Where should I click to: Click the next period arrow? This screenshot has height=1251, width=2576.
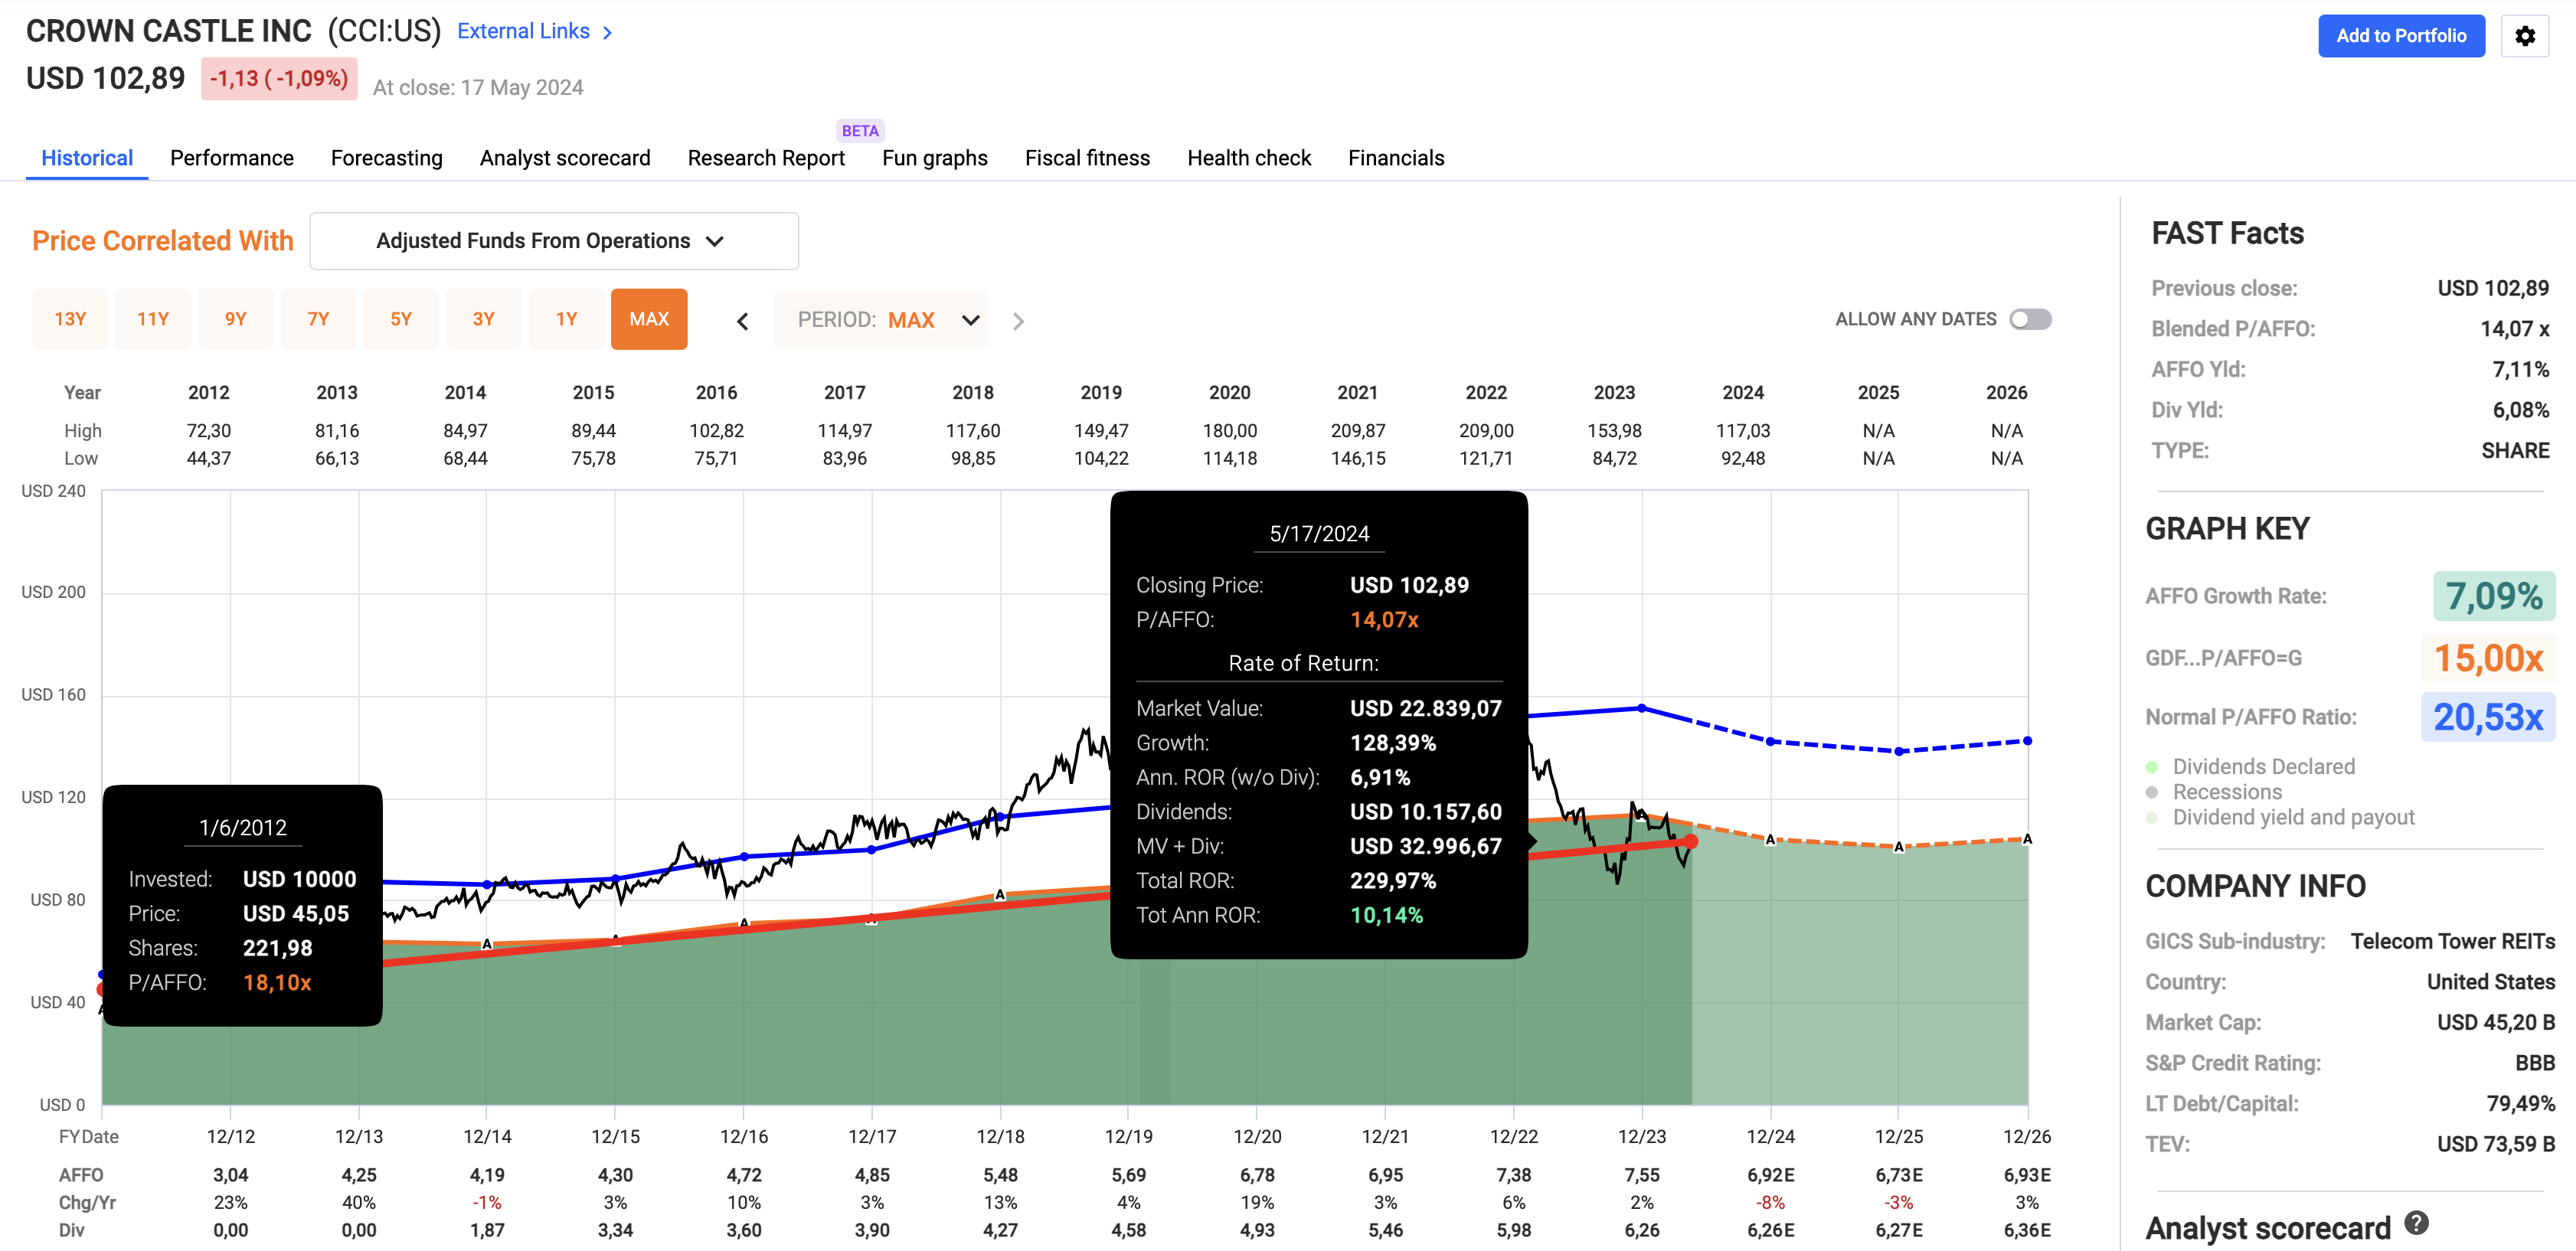point(1018,321)
